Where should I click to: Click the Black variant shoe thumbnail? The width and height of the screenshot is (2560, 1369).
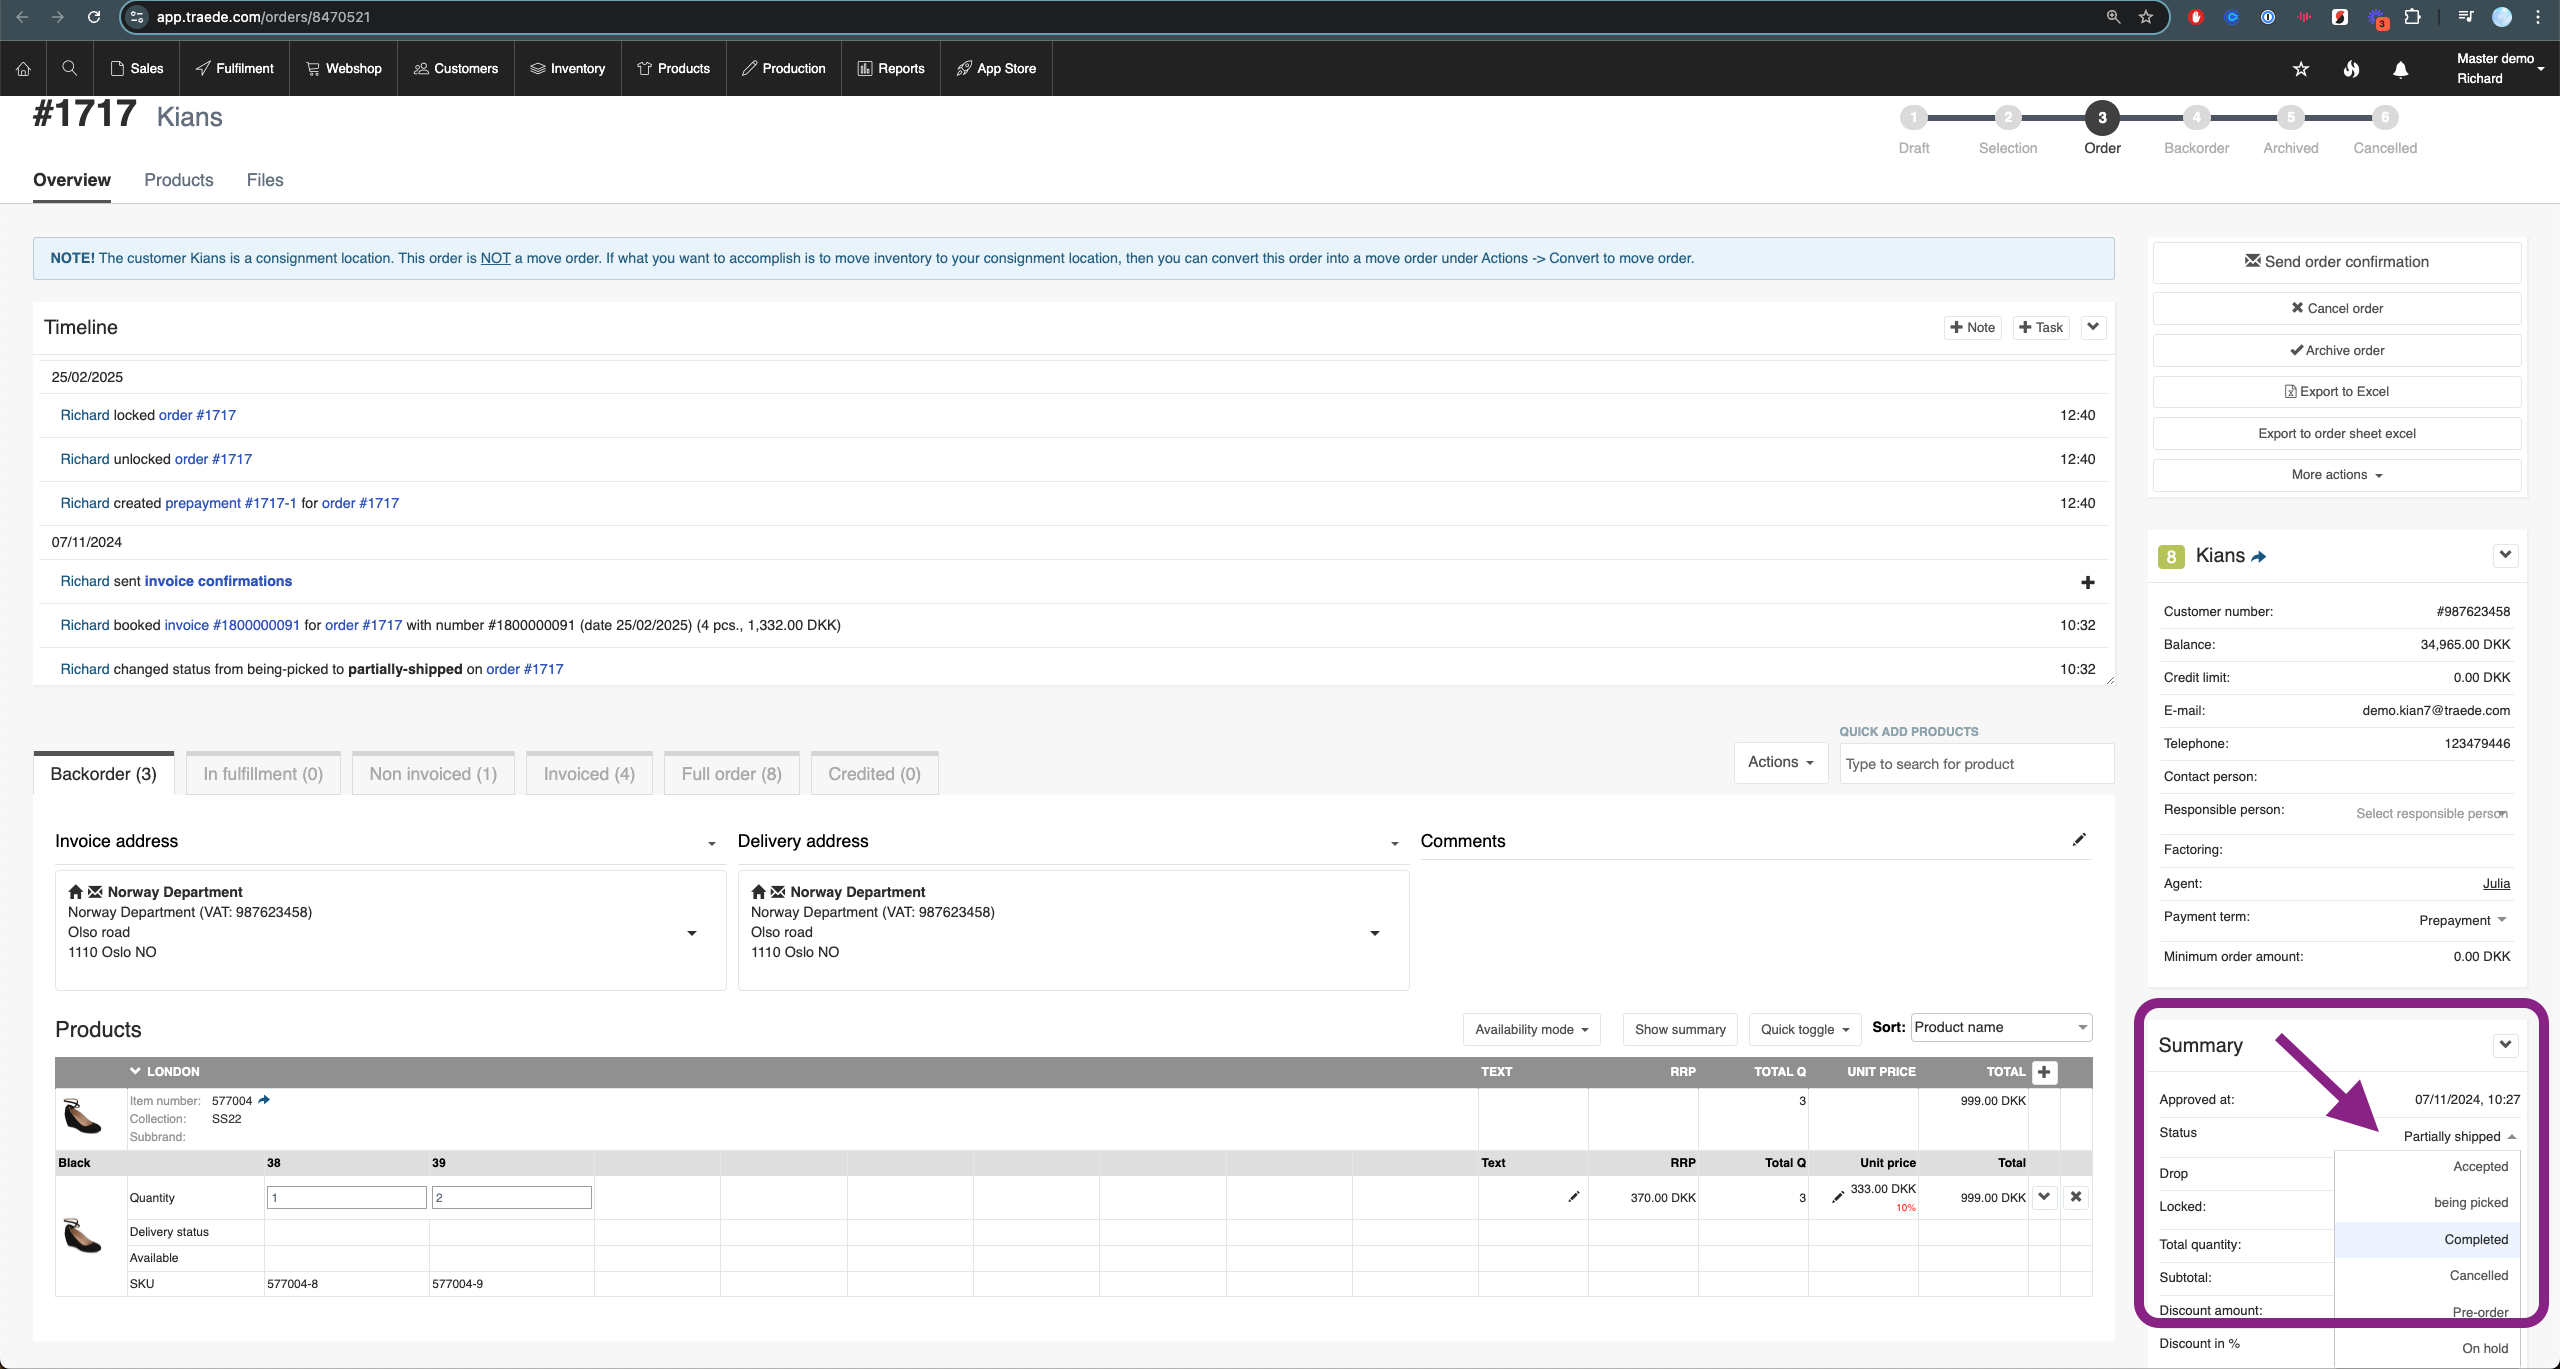tap(82, 1236)
